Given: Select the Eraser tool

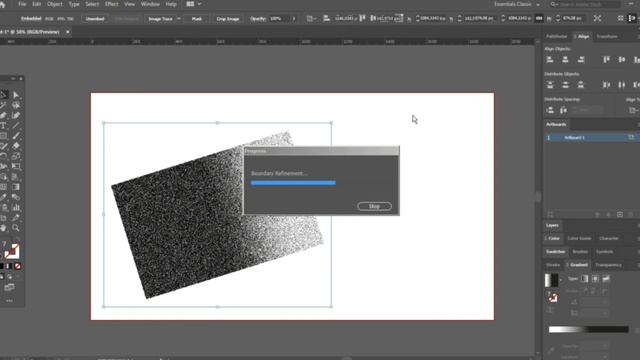Looking at the screenshot, I should click(16, 146).
